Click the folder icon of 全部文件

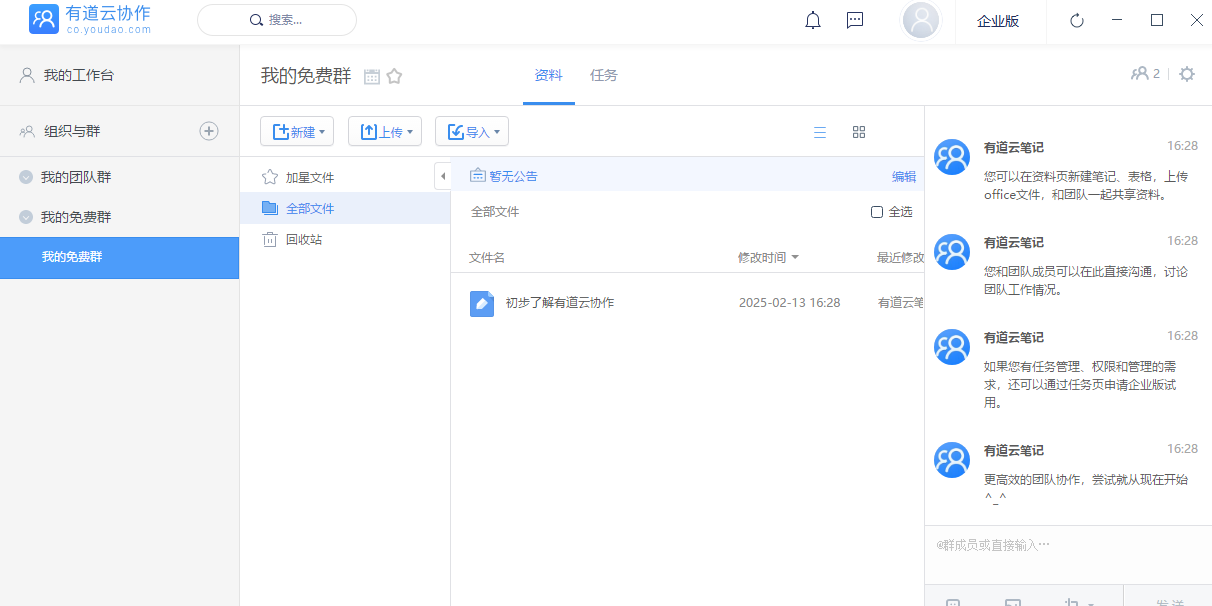point(269,208)
